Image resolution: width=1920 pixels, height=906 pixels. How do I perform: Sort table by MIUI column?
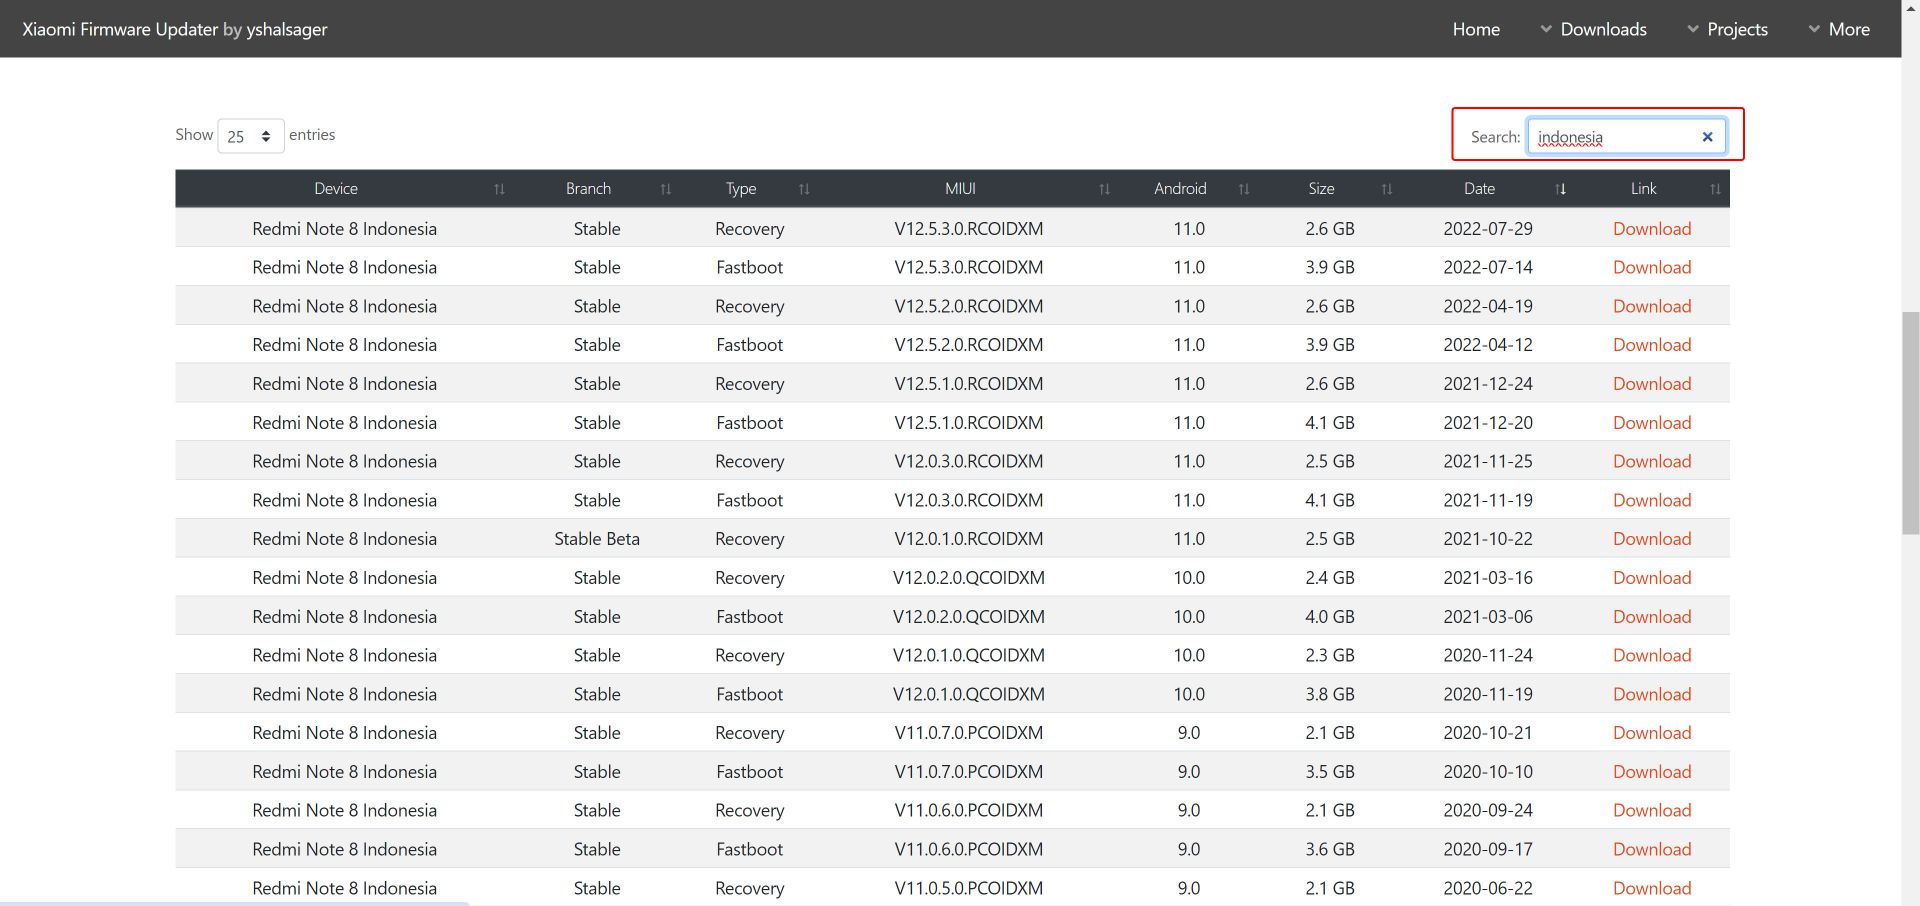pyautogui.click(x=968, y=189)
